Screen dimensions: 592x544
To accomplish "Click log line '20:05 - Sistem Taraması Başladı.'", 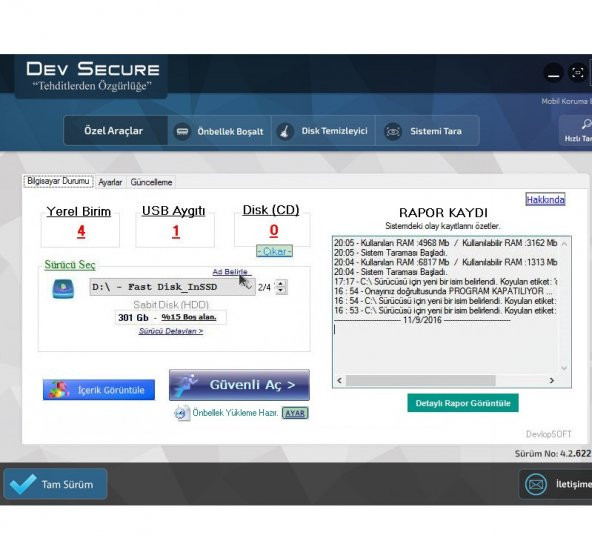I will pyautogui.click(x=390, y=253).
